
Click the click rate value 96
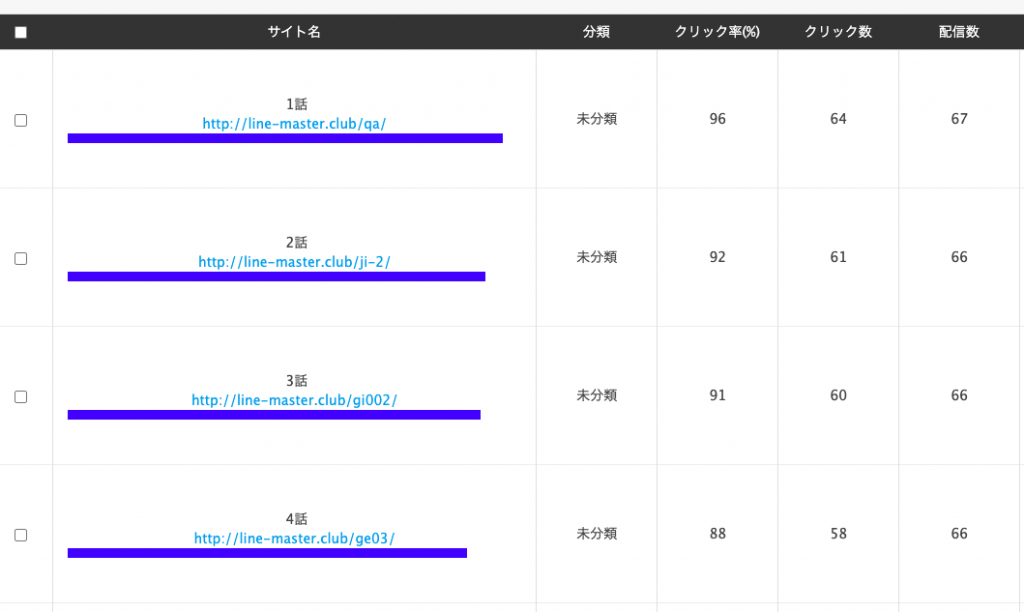[x=717, y=119]
